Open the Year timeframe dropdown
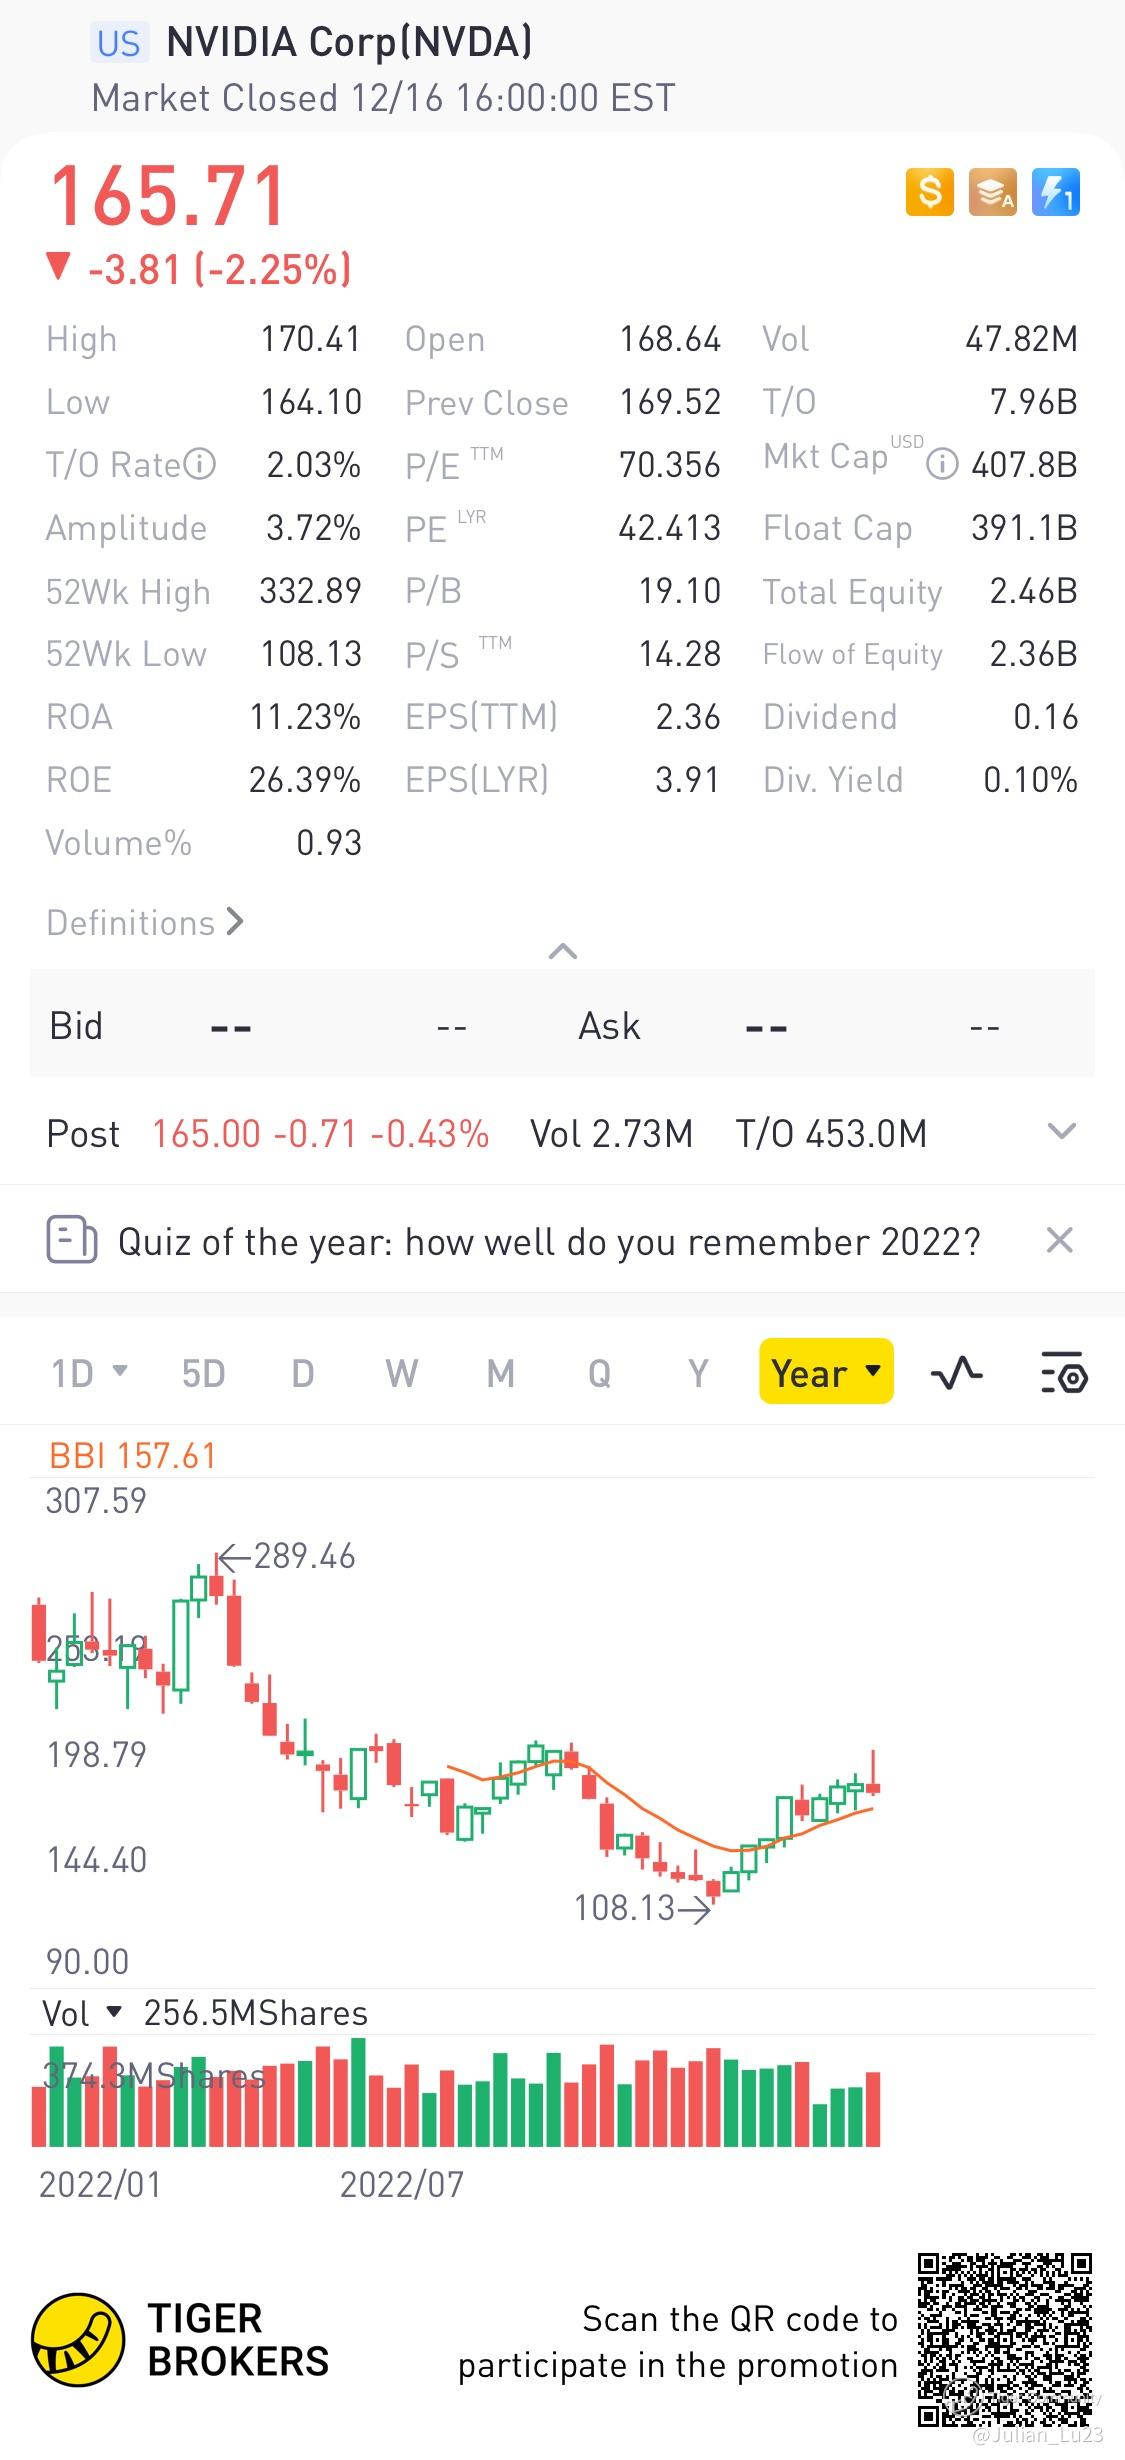Viewport: 1125px width, 2460px height. (x=826, y=1372)
